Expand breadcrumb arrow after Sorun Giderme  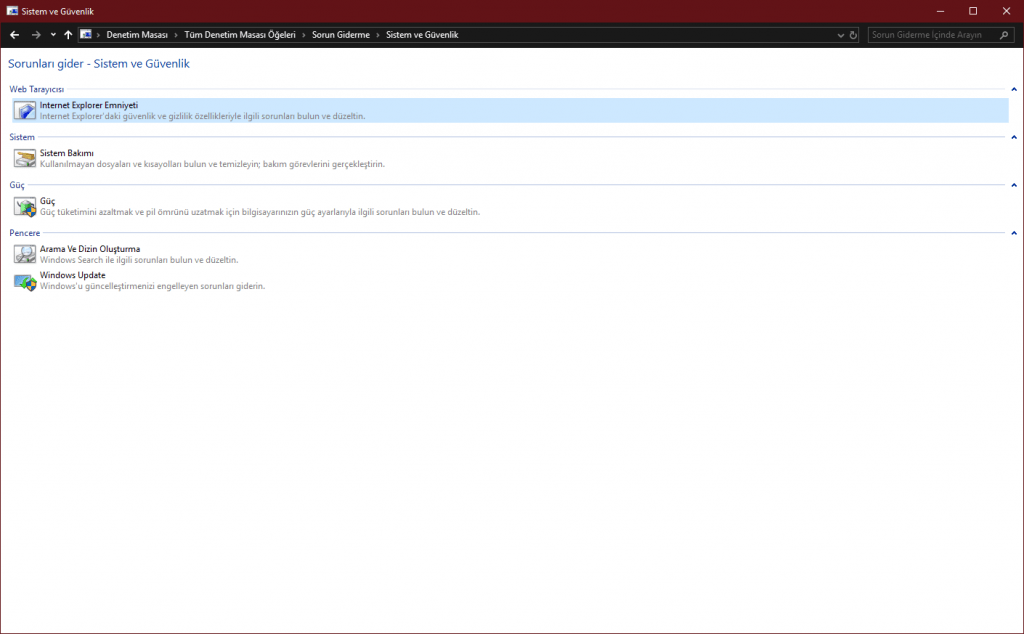pos(377,35)
